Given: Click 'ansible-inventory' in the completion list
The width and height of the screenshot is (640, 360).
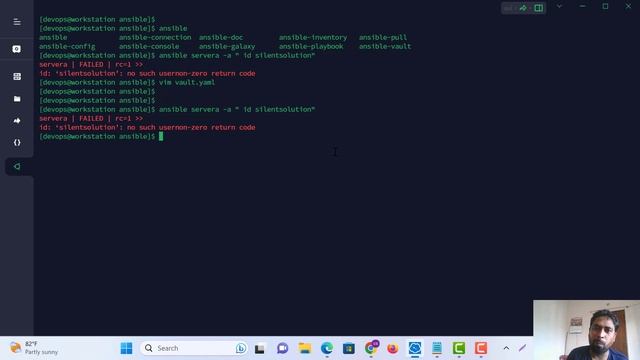Looking at the screenshot, I should (313, 38).
